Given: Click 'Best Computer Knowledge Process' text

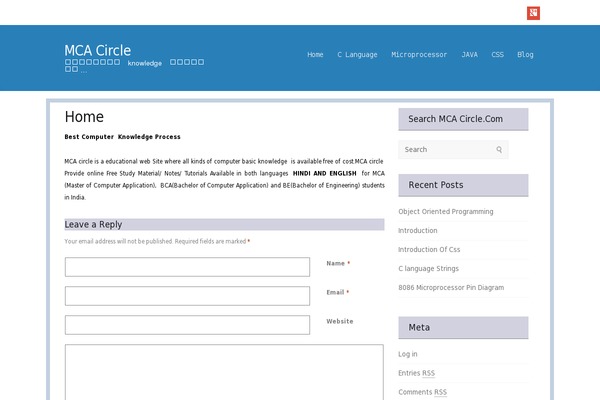Looking at the screenshot, I should click(x=122, y=137).
